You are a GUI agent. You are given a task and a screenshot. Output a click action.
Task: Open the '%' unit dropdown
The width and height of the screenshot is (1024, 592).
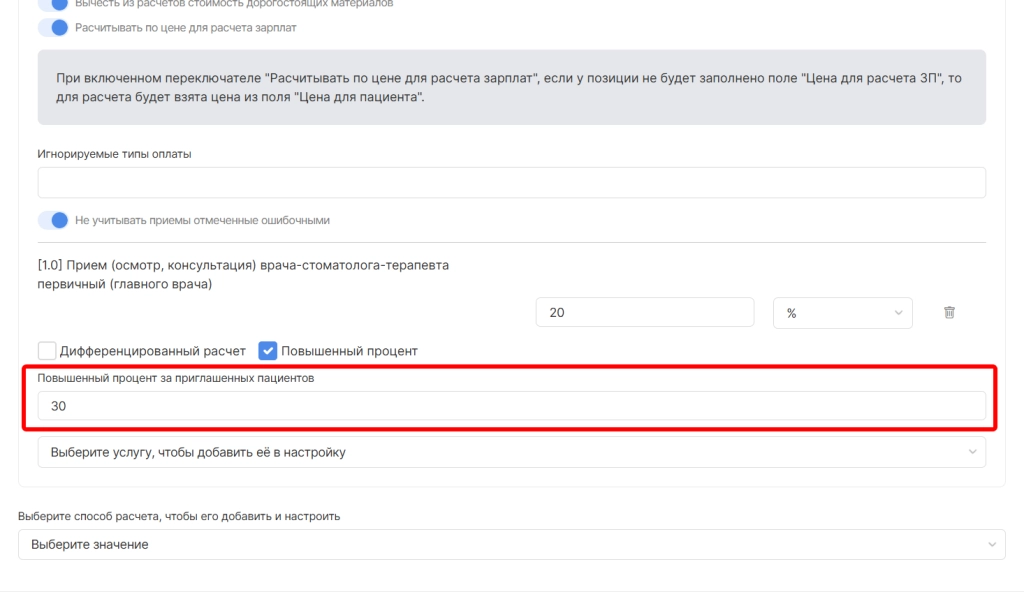tap(842, 313)
